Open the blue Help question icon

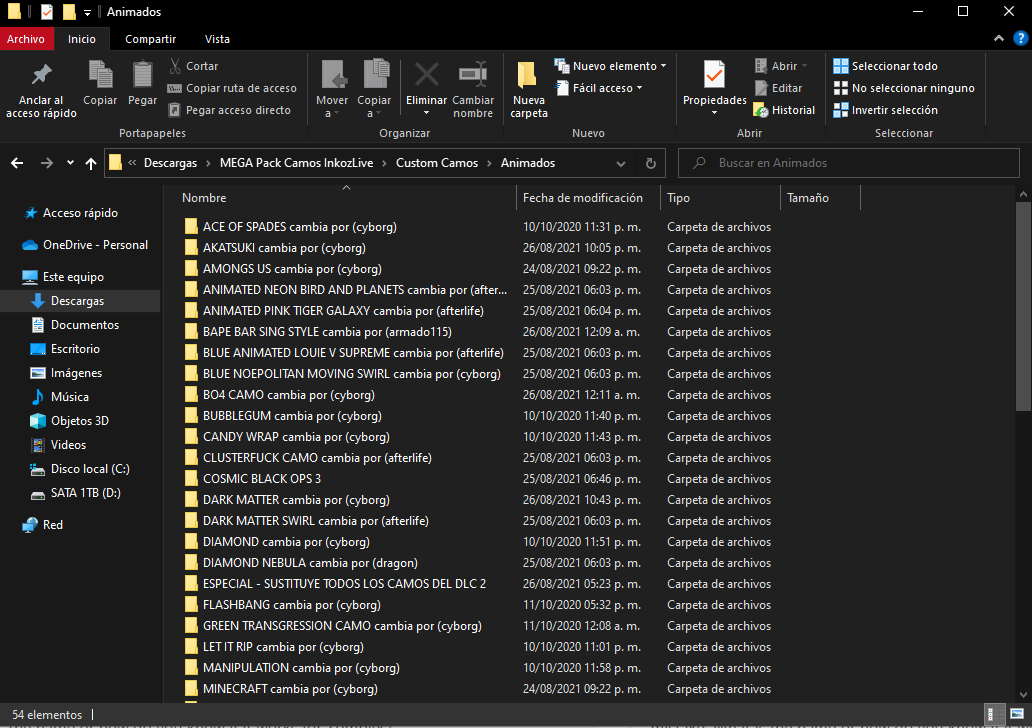[x=1021, y=39]
